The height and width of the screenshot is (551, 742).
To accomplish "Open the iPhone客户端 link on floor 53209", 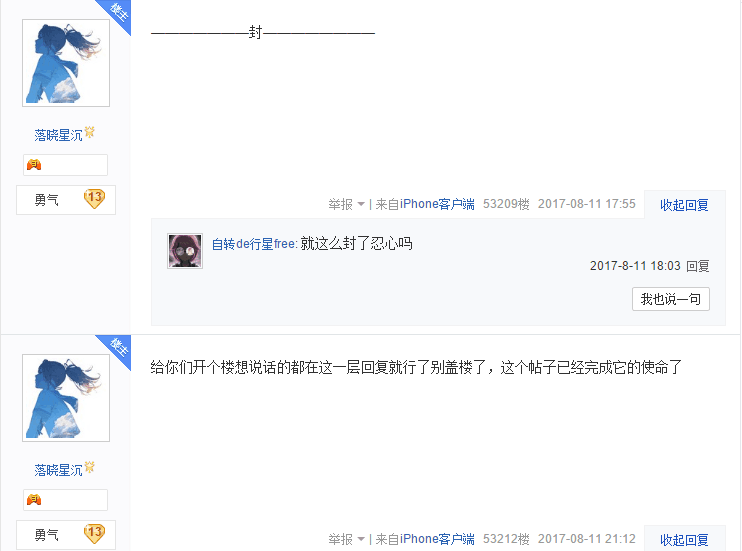I will 437,204.
